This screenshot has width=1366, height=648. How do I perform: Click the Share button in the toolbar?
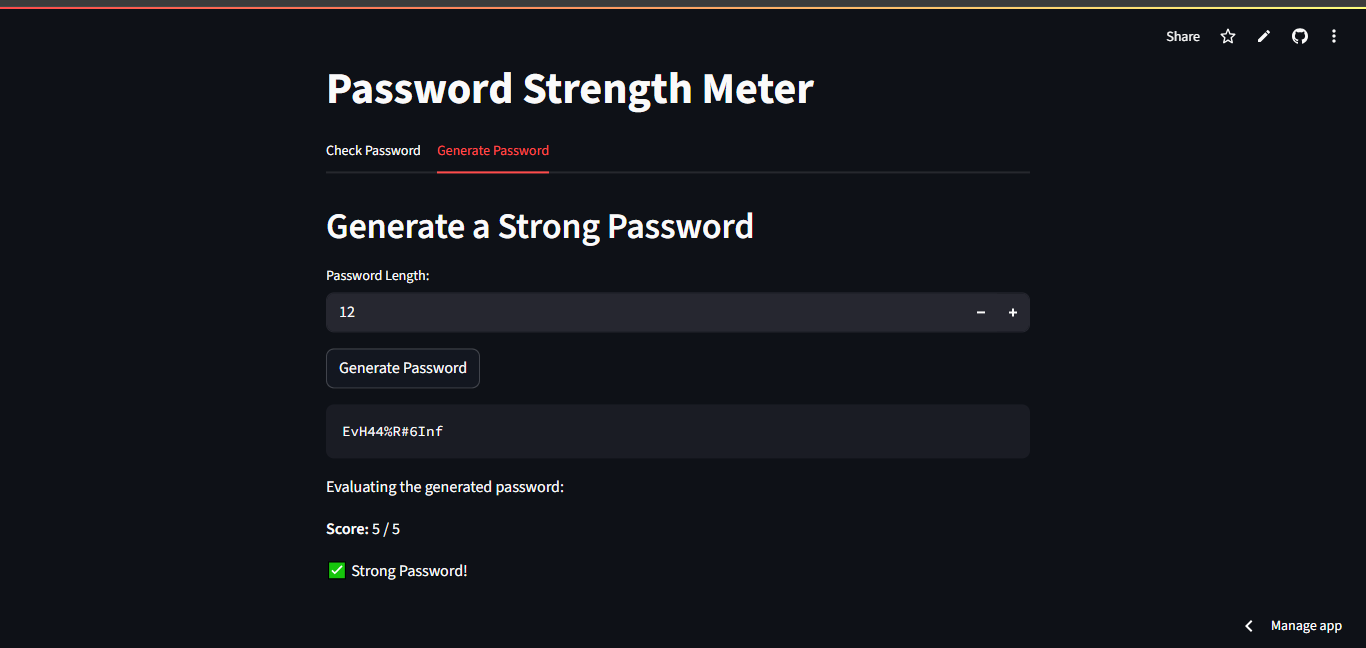(1182, 36)
